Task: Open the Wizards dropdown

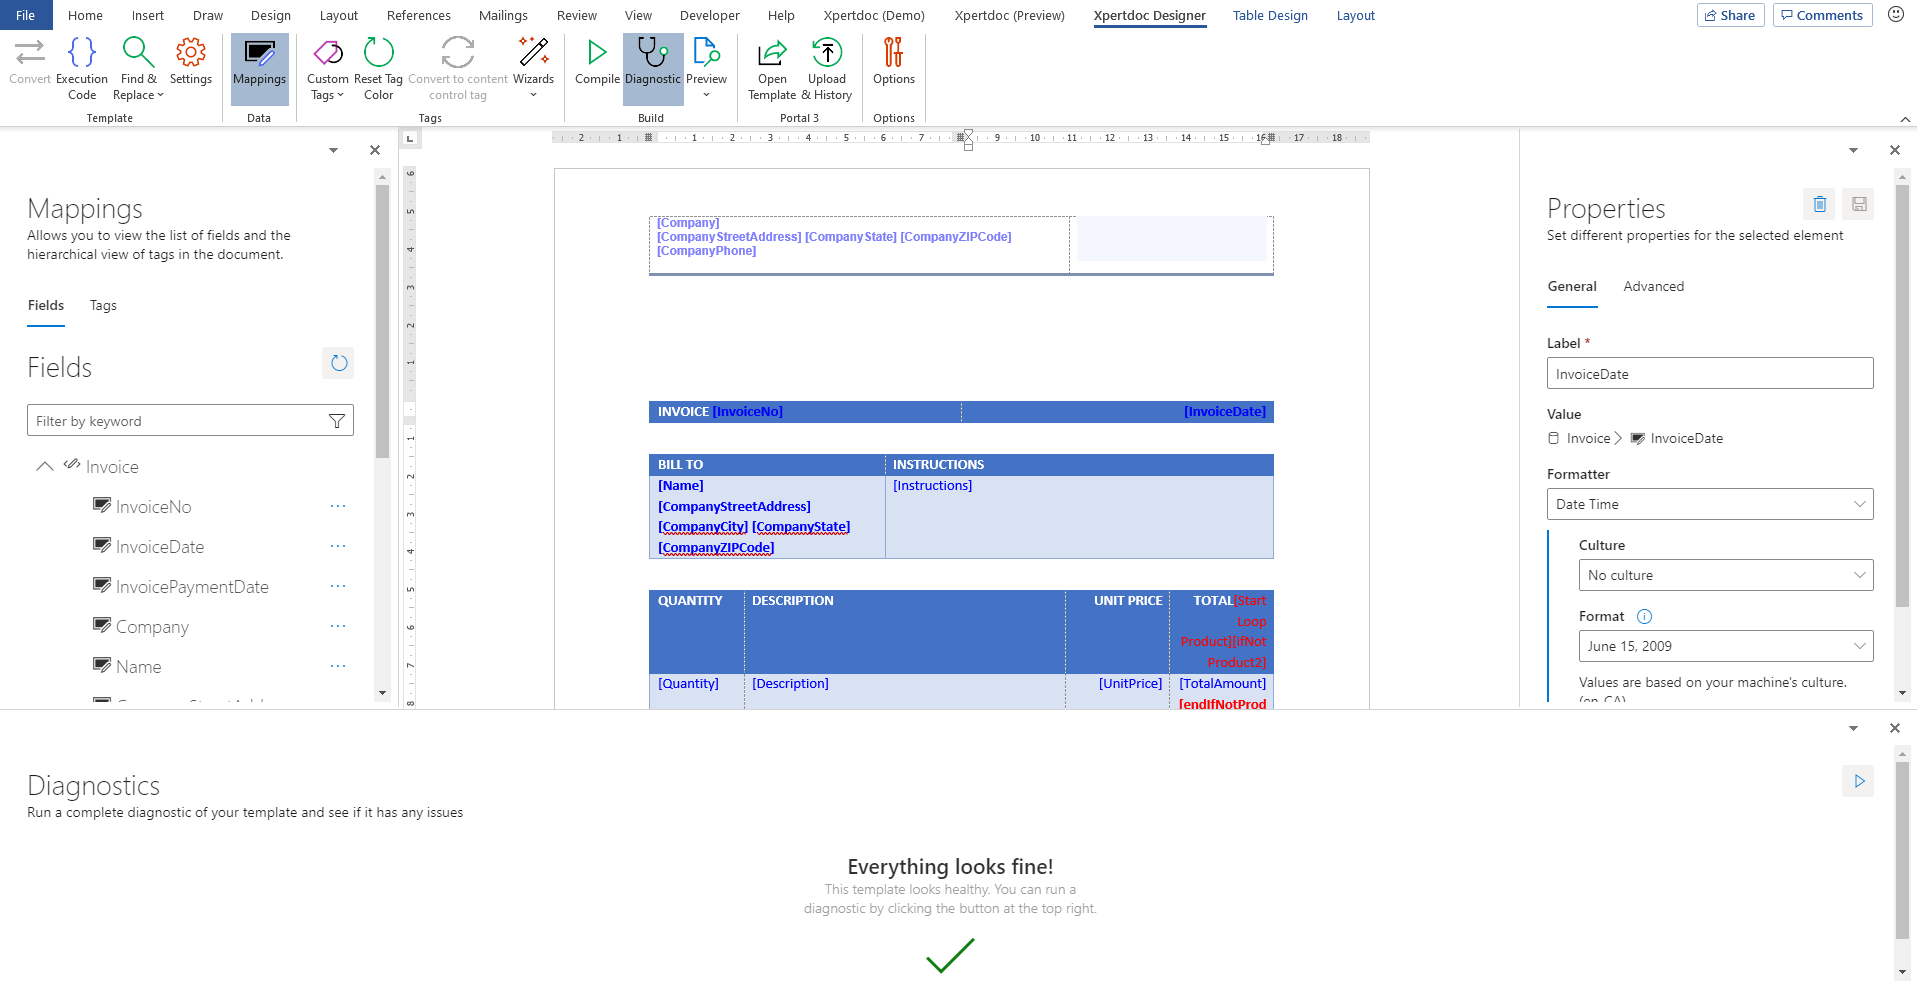Action: [x=533, y=69]
